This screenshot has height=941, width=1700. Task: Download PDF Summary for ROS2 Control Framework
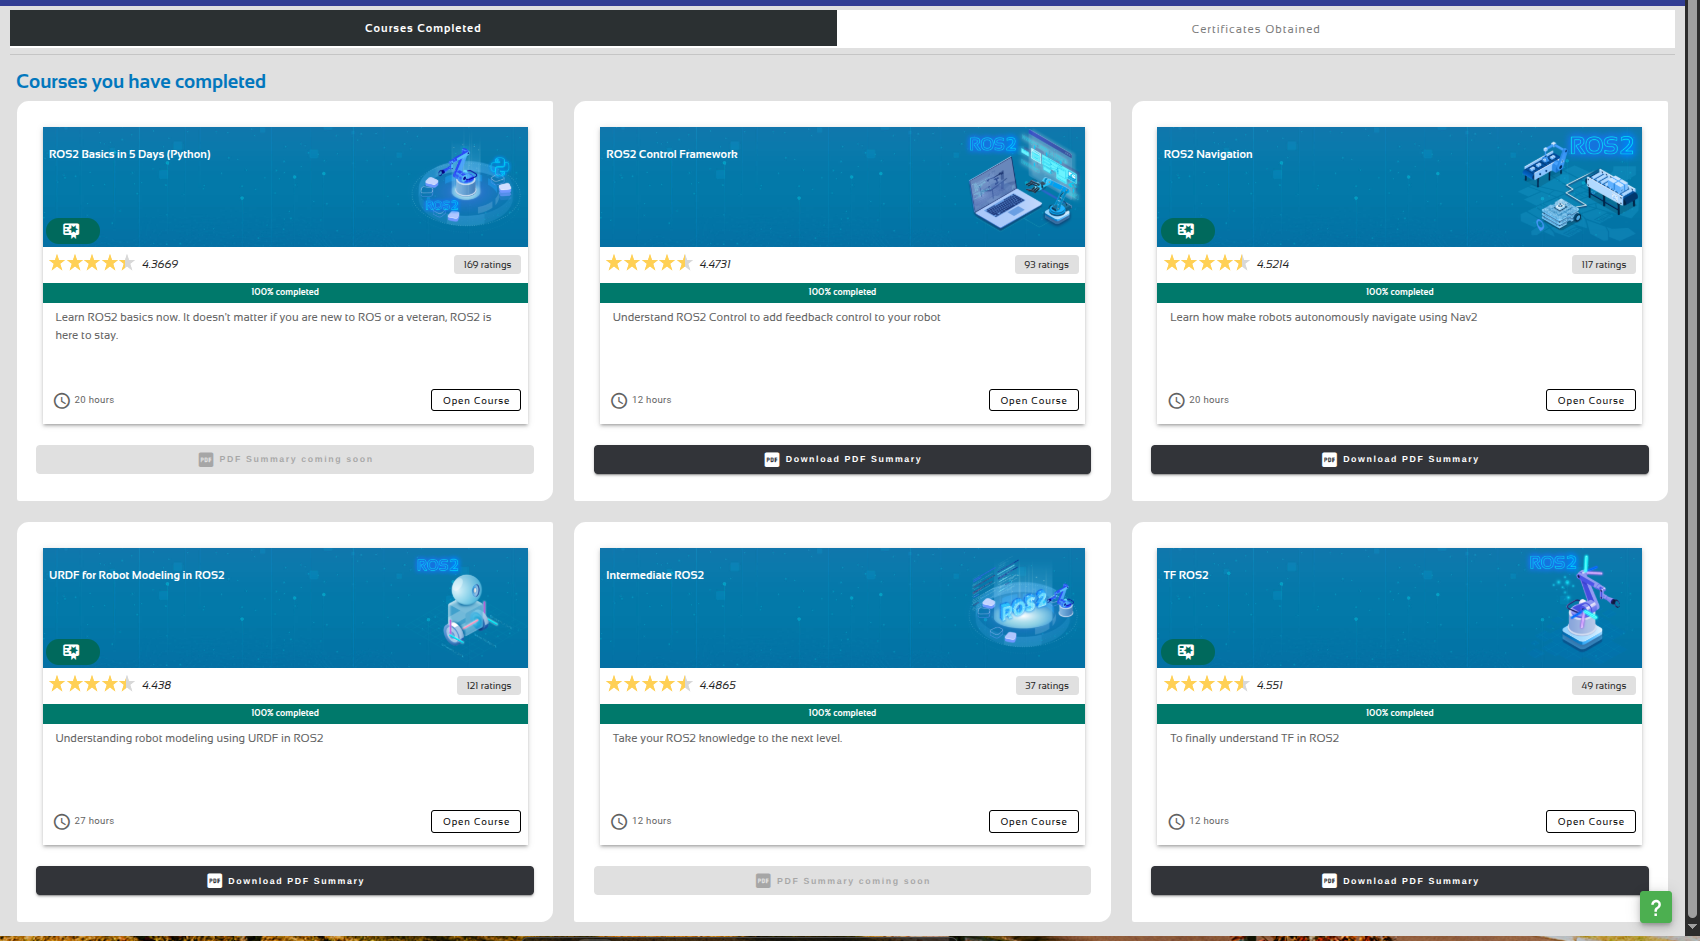(842, 459)
